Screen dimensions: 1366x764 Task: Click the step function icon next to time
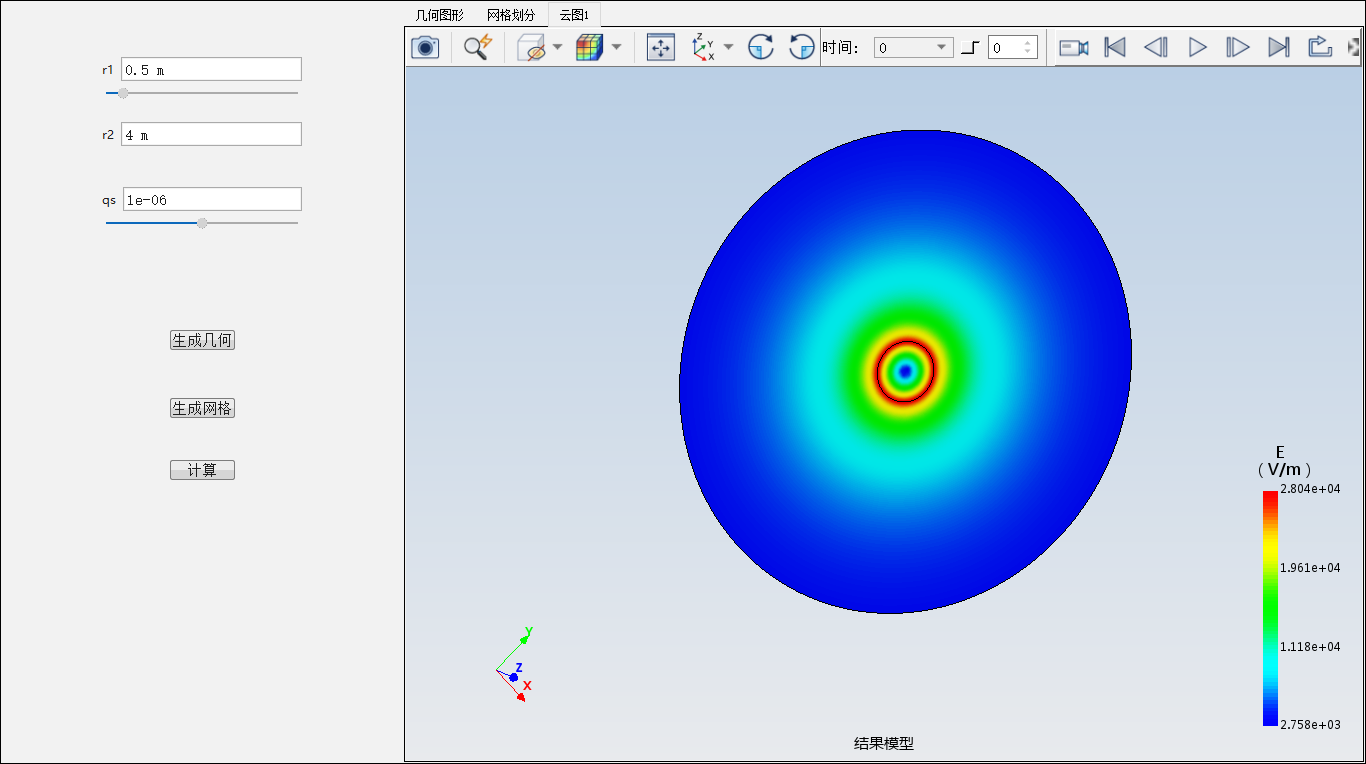pyautogui.click(x=970, y=47)
